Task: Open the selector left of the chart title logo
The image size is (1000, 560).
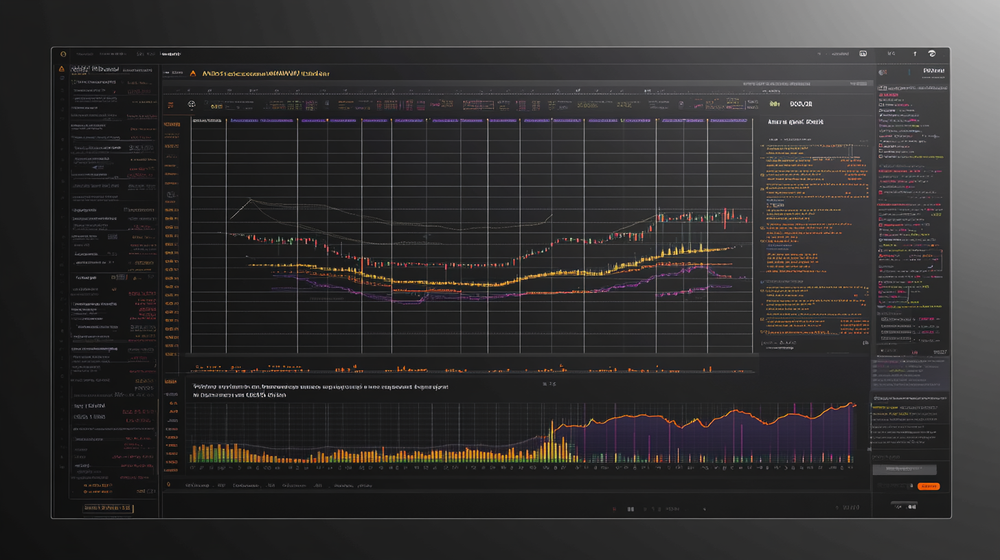Action: (174, 74)
